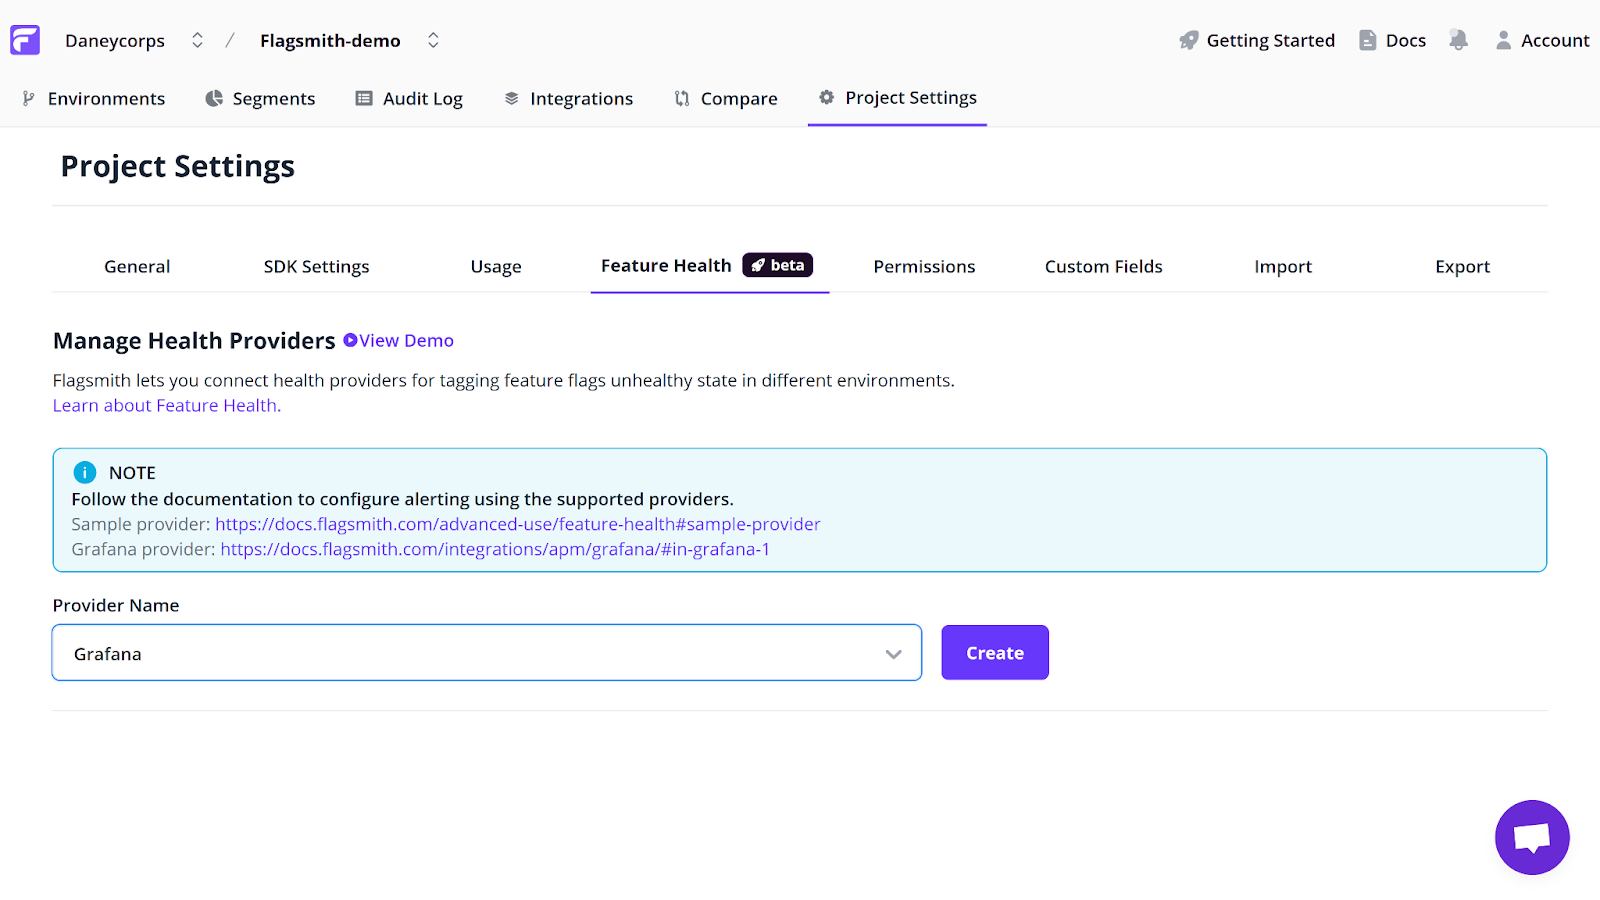Open the Integrations nav item
Image resolution: width=1600 pixels, height=900 pixels.
(x=582, y=99)
